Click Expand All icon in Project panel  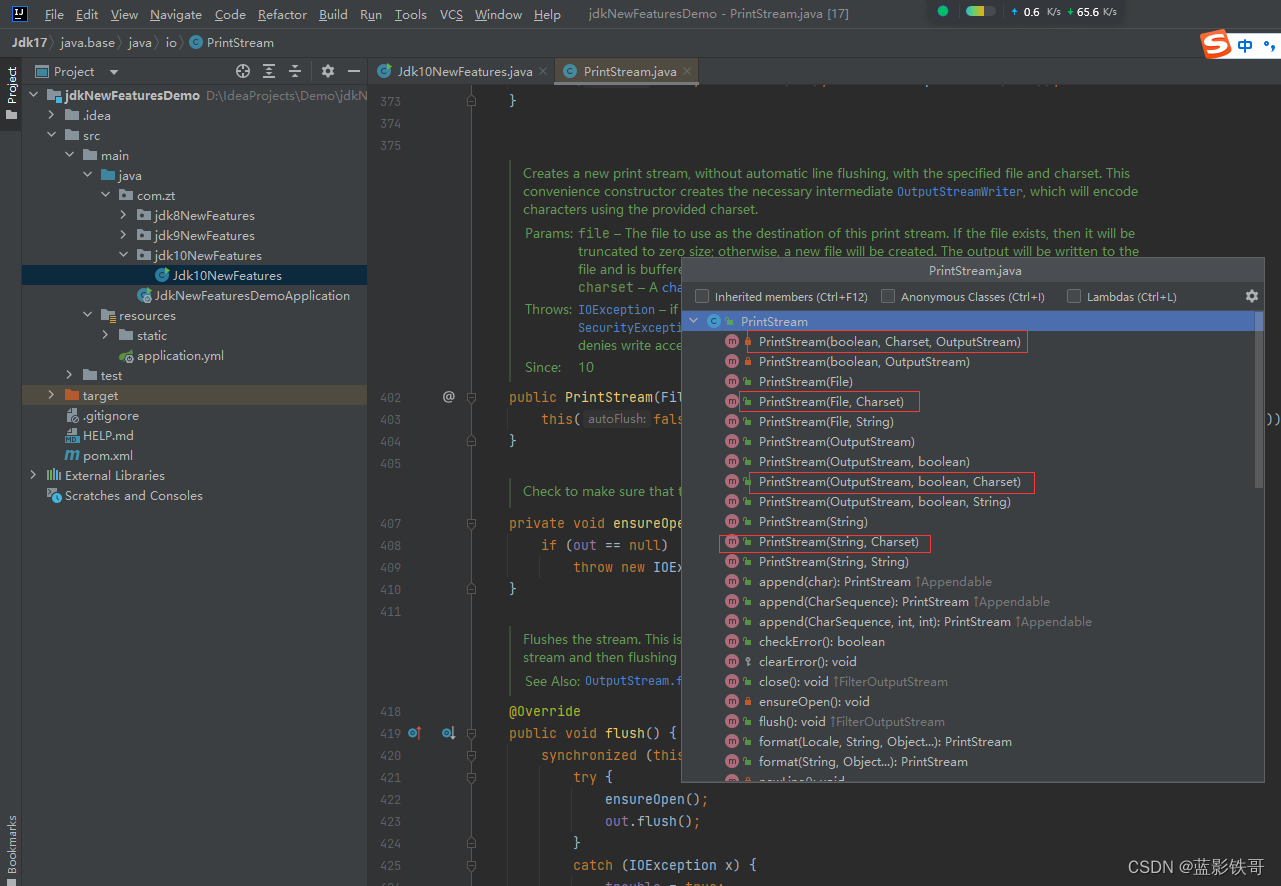[269, 71]
